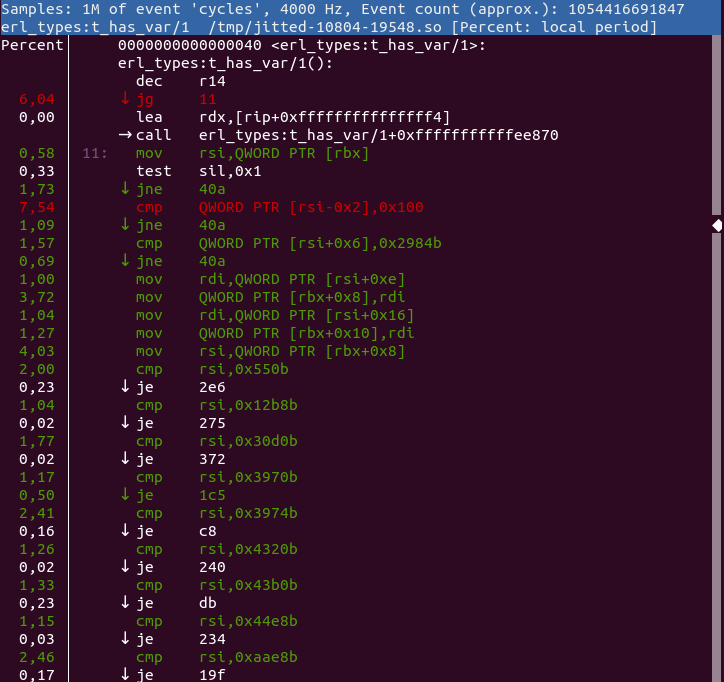This screenshot has width=724, height=682.
Task: Click the red 7,54 percent value
Action: (x=40, y=207)
